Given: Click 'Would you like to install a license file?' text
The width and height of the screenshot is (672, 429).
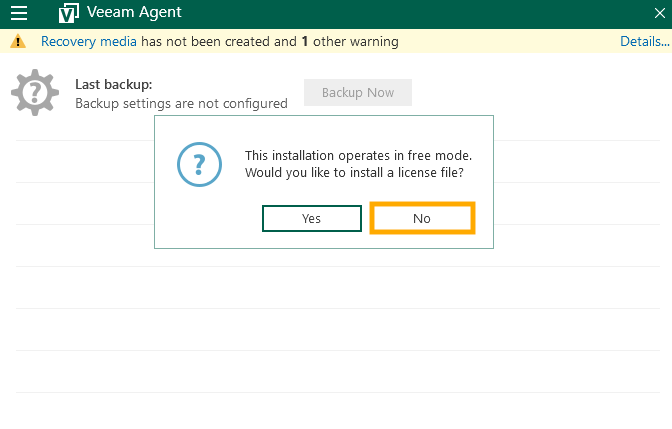Looking at the screenshot, I should tap(354, 173).
